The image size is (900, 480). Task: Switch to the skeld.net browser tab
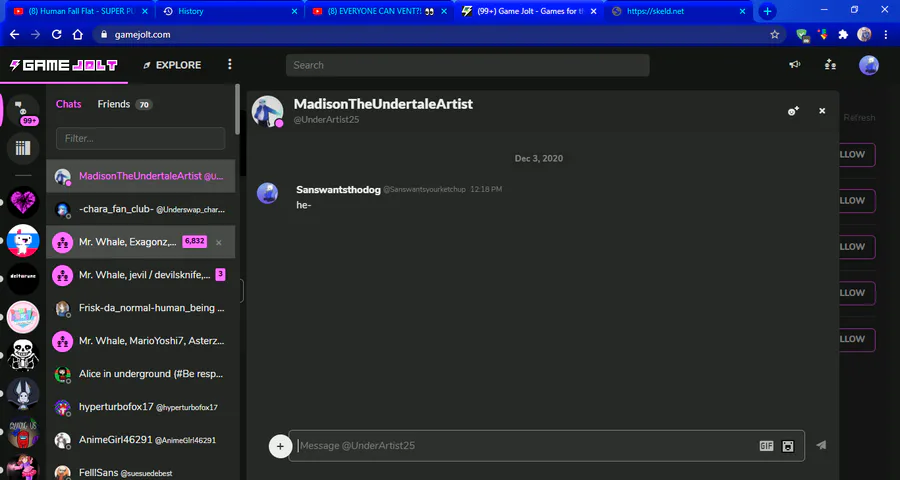point(677,11)
